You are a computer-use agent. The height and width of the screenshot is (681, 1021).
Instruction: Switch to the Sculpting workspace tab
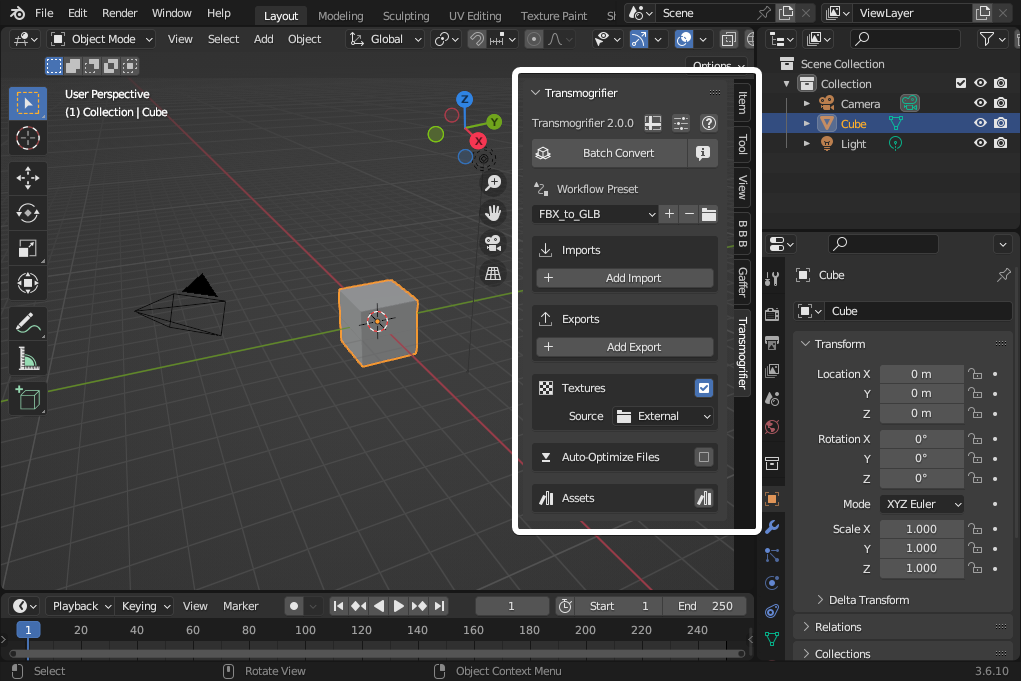tap(405, 16)
